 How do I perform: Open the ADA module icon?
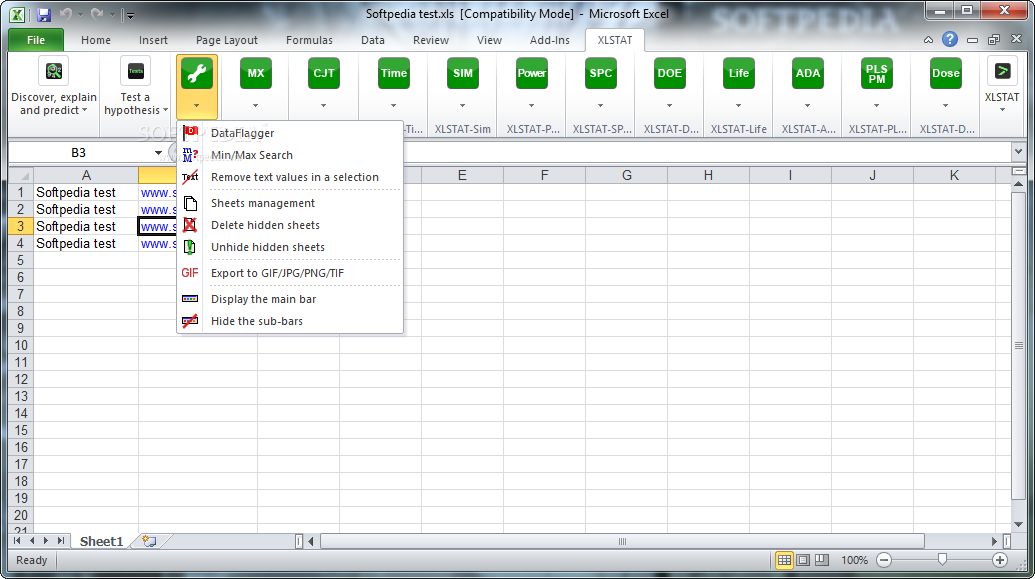[808, 73]
